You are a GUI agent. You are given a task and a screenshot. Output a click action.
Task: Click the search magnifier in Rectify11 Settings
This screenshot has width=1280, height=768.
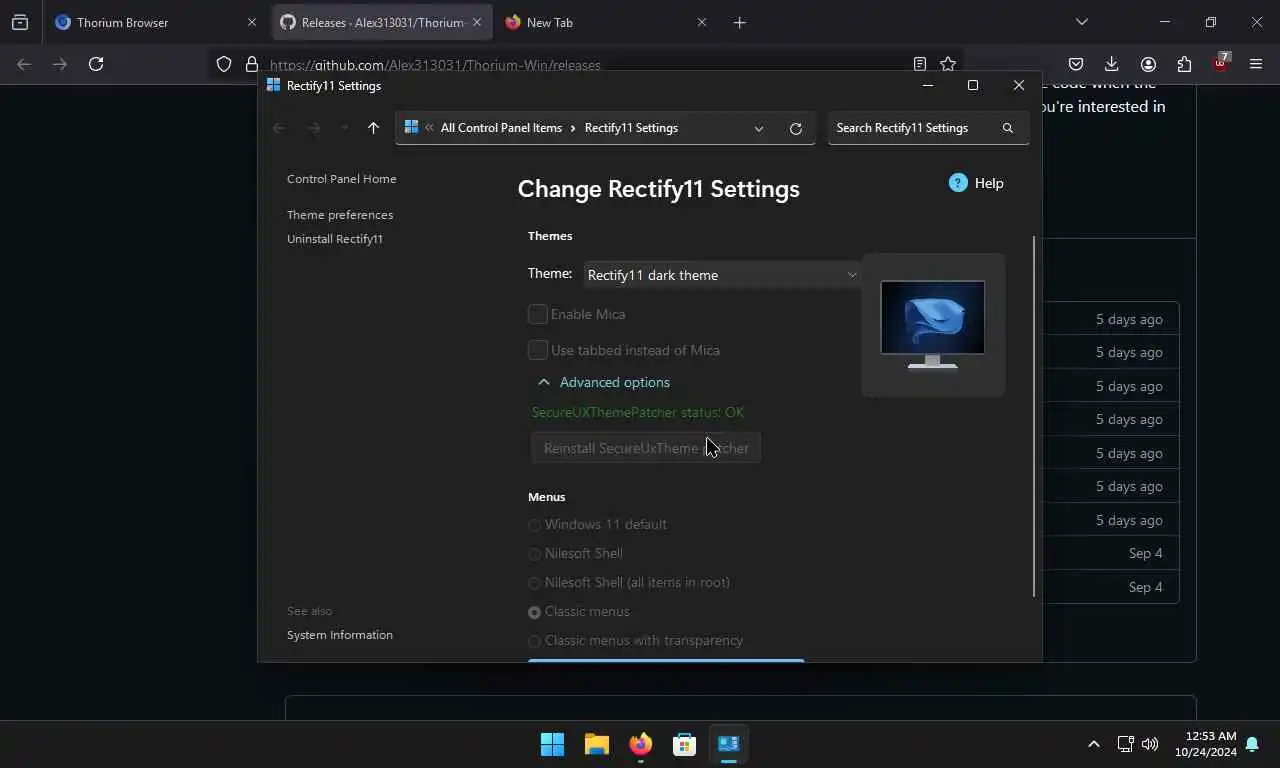point(1008,128)
